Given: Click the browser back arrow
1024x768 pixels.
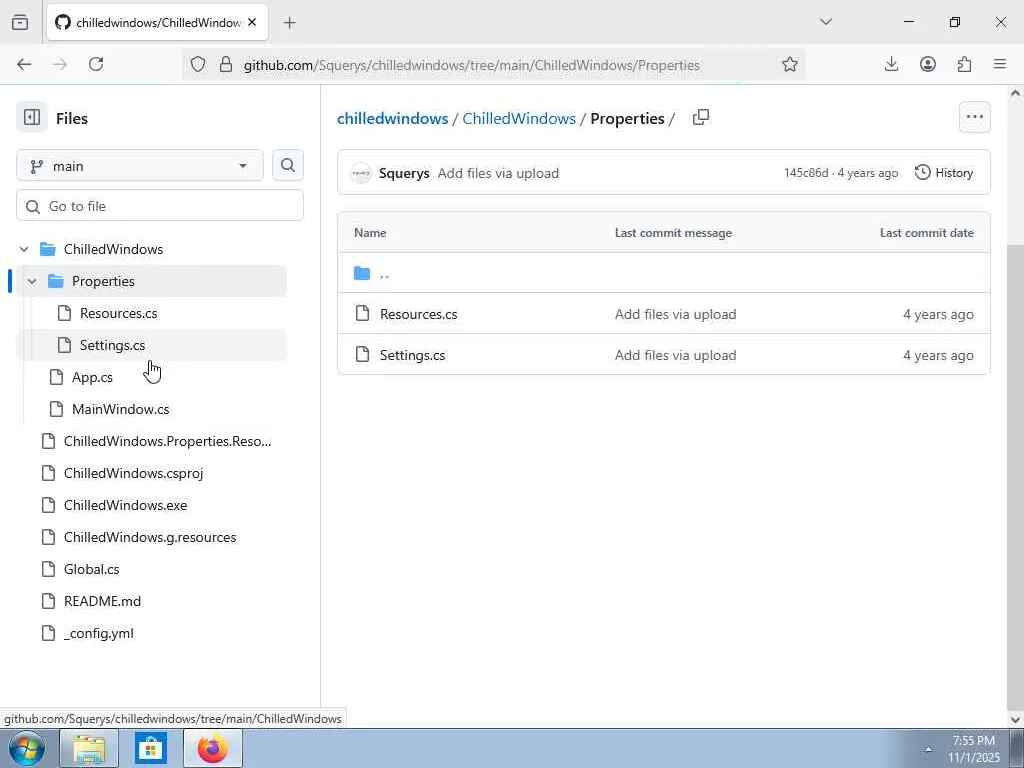Looking at the screenshot, I should click(x=24, y=64).
